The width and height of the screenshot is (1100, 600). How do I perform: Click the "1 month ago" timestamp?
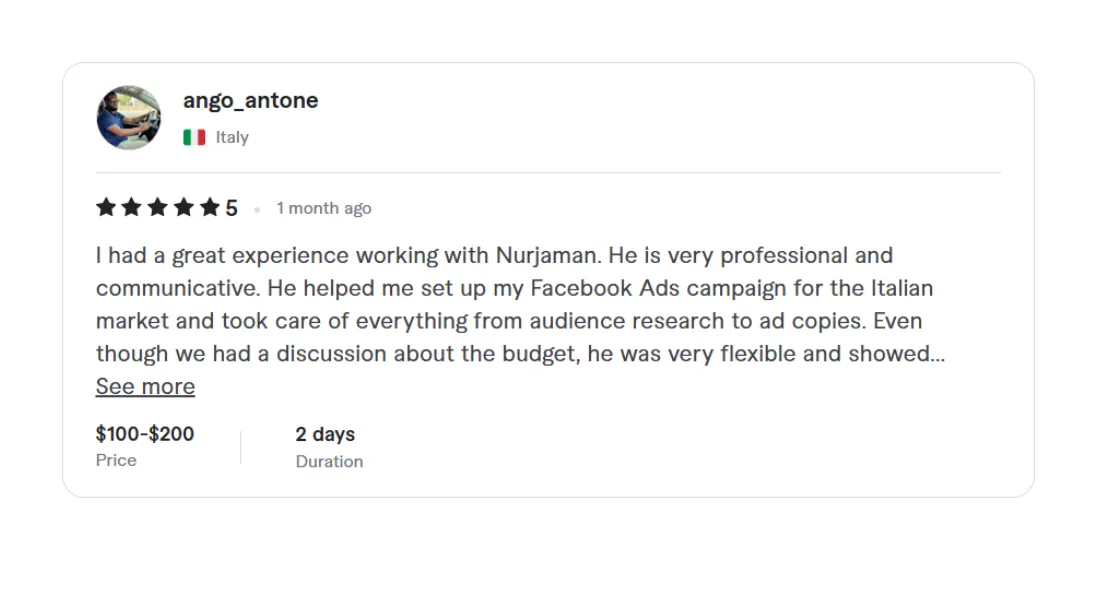tap(324, 208)
